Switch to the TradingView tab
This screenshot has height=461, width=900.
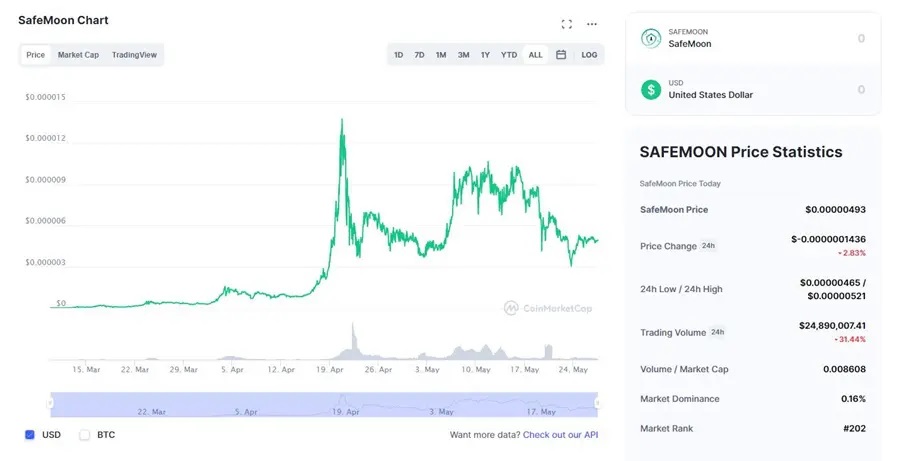(134, 55)
